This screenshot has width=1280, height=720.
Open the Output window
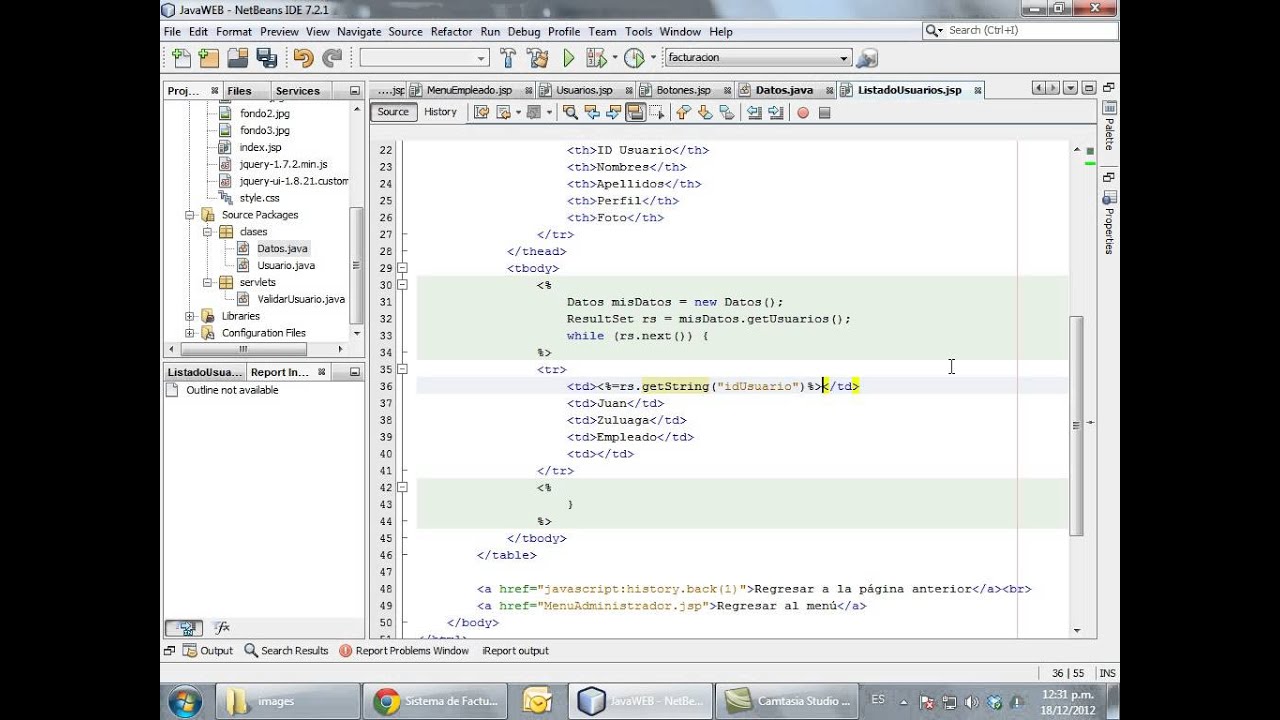(x=207, y=651)
